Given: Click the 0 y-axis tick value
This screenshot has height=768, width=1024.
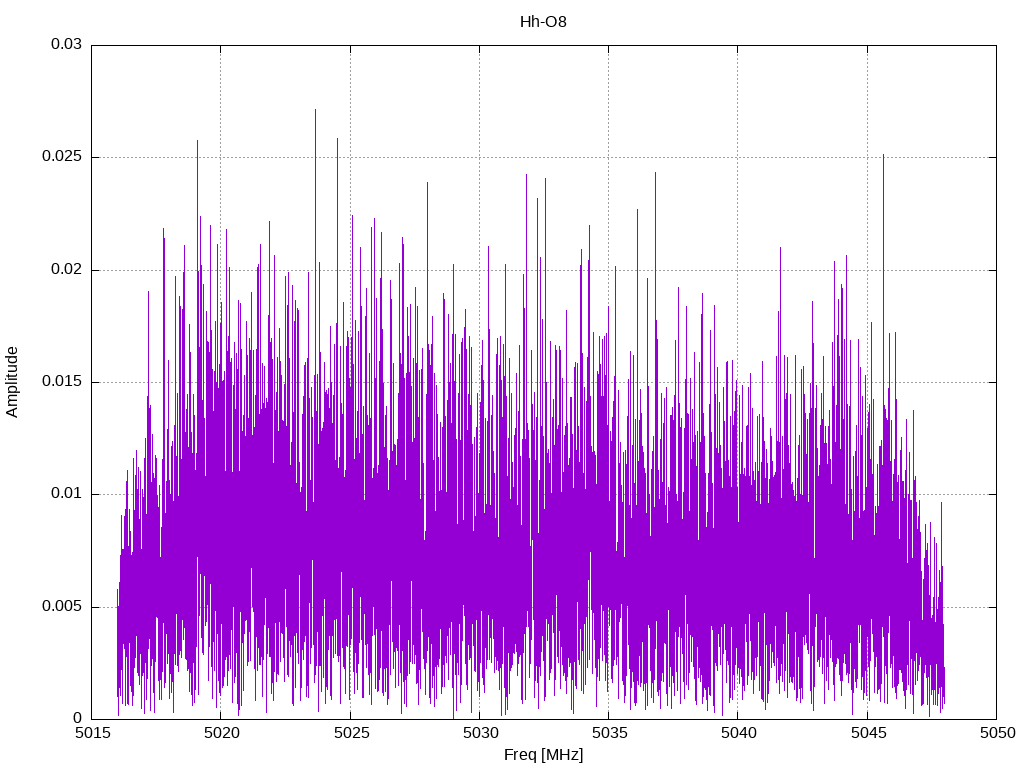Looking at the screenshot, I should point(78,718).
